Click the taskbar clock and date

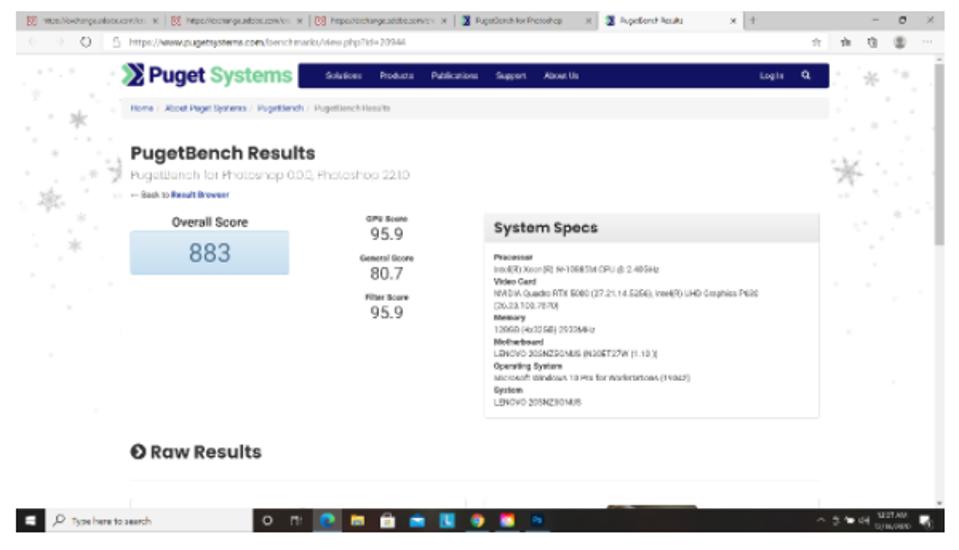tap(892, 521)
